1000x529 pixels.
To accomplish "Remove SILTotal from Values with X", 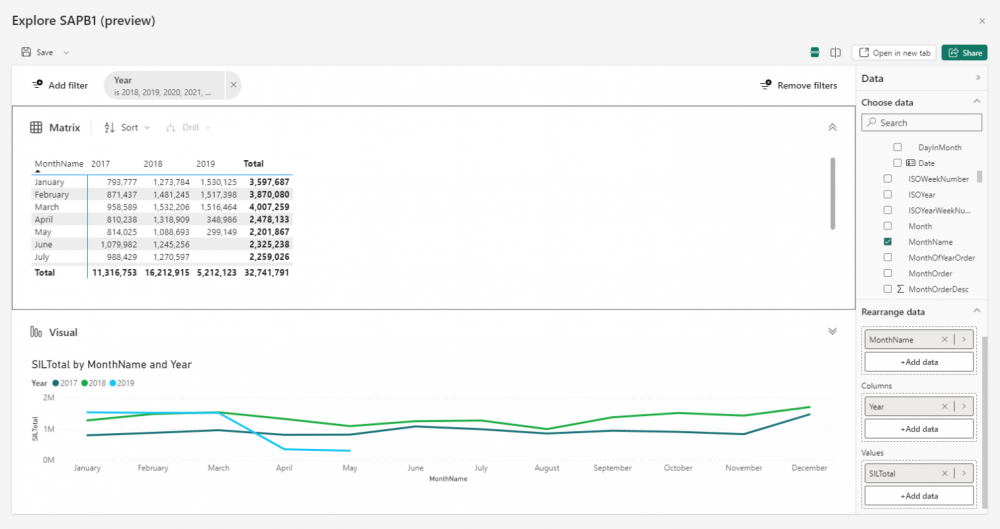I will point(945,473).
